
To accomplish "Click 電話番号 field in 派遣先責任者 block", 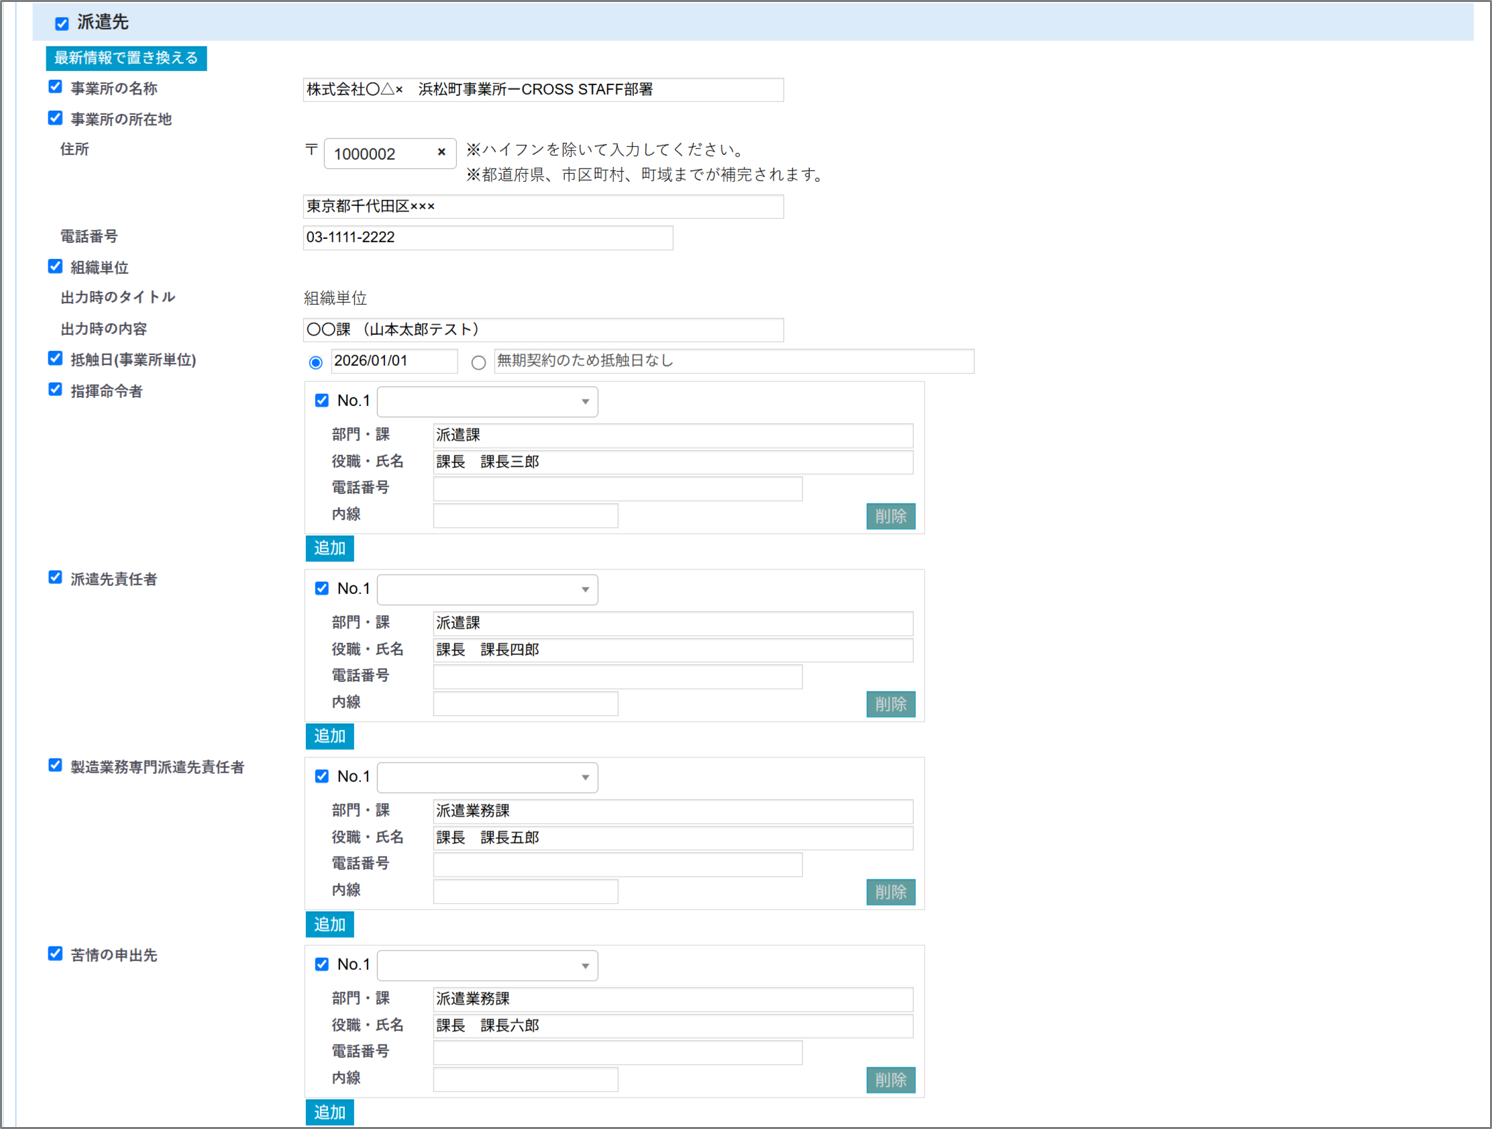I will (x=617, y=676).
